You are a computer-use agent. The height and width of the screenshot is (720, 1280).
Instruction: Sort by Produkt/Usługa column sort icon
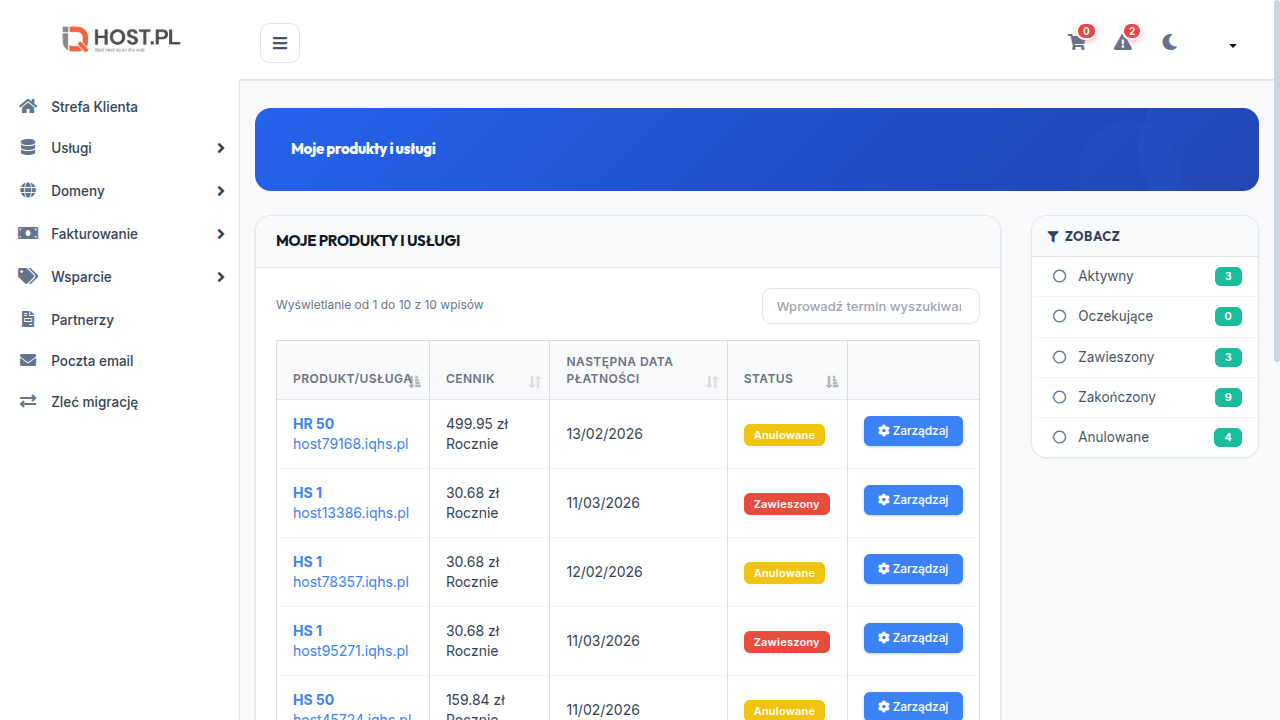pyautogui.click(x=415, y=381)
